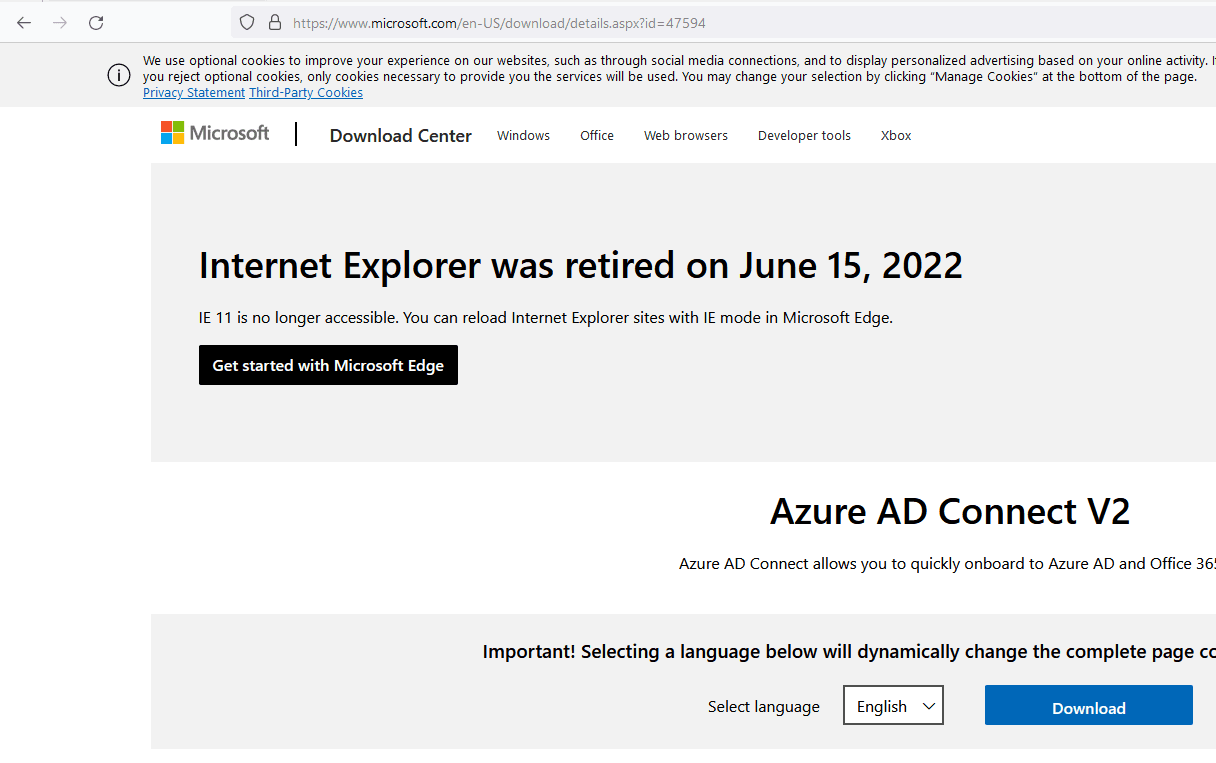Click the browser forward arrow
This screenshot has width=1216, height=763.
(x=60, y=22)
